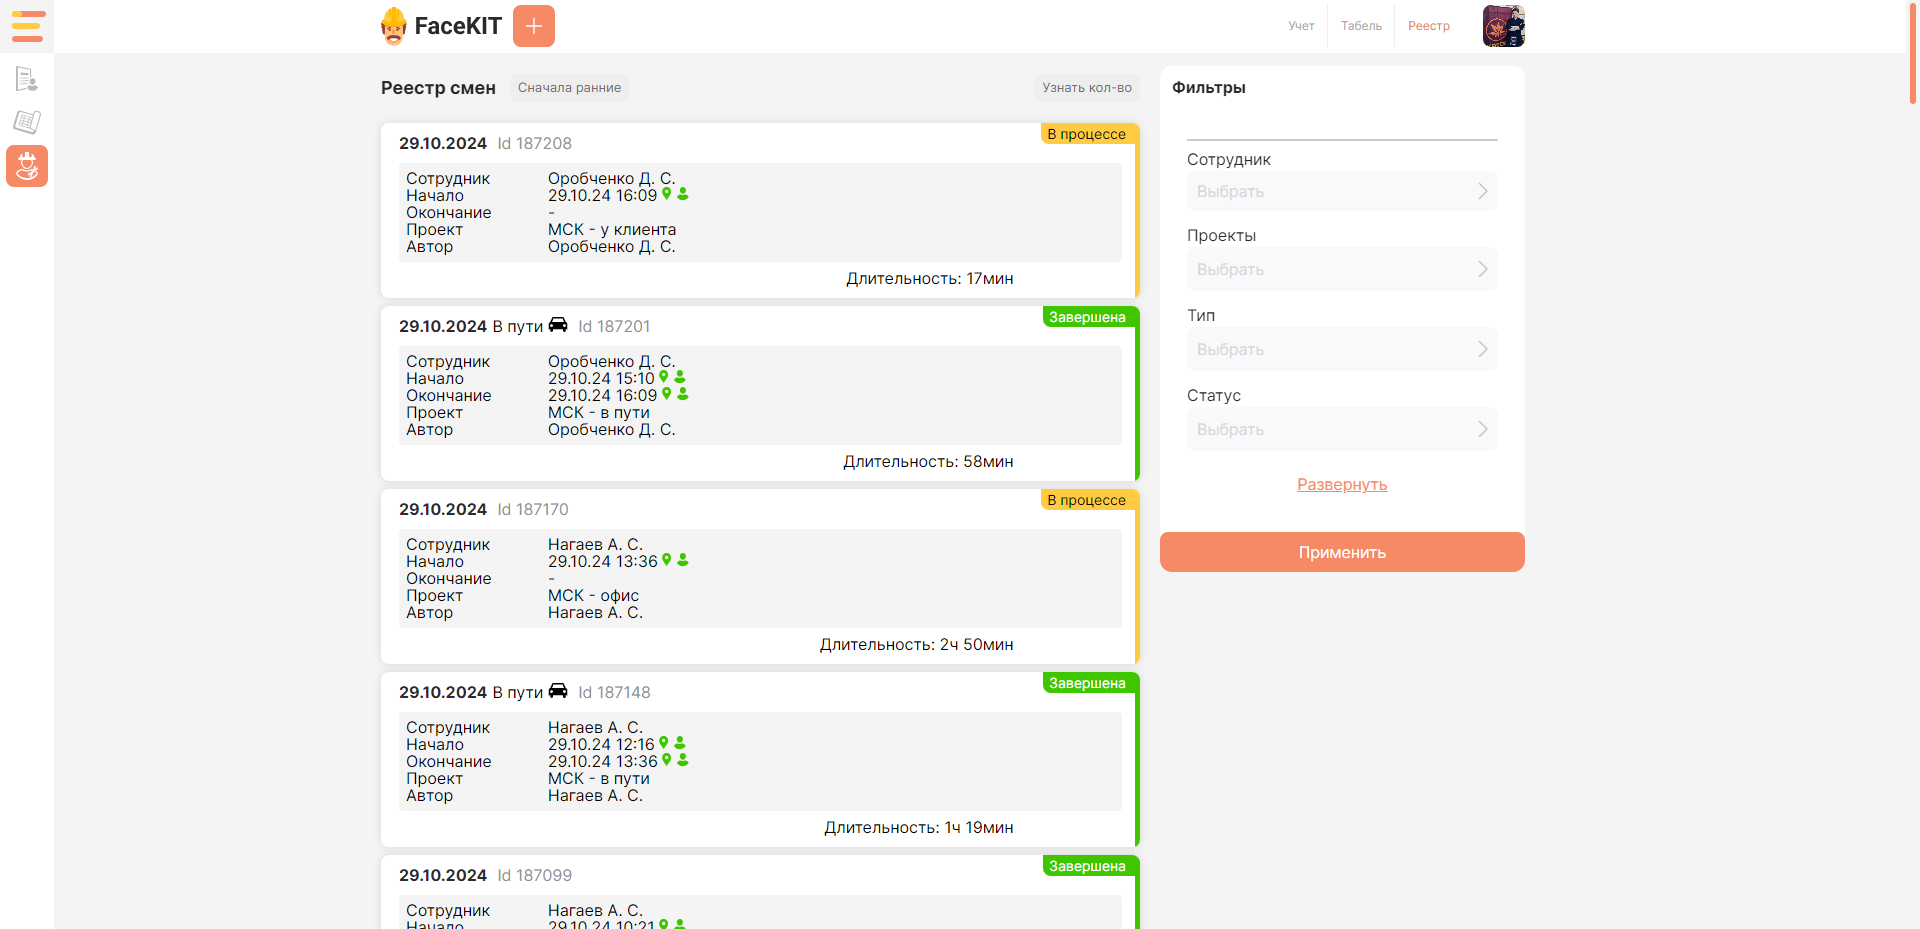Expand the Сотрудник filter dropdown
1920x929 pixels.
pyautogui.click(x=1341, y=191)
